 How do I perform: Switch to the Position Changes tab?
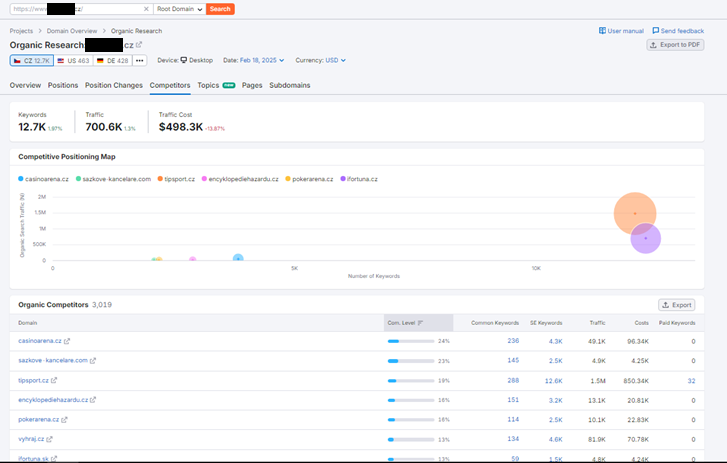pos(114,85)
